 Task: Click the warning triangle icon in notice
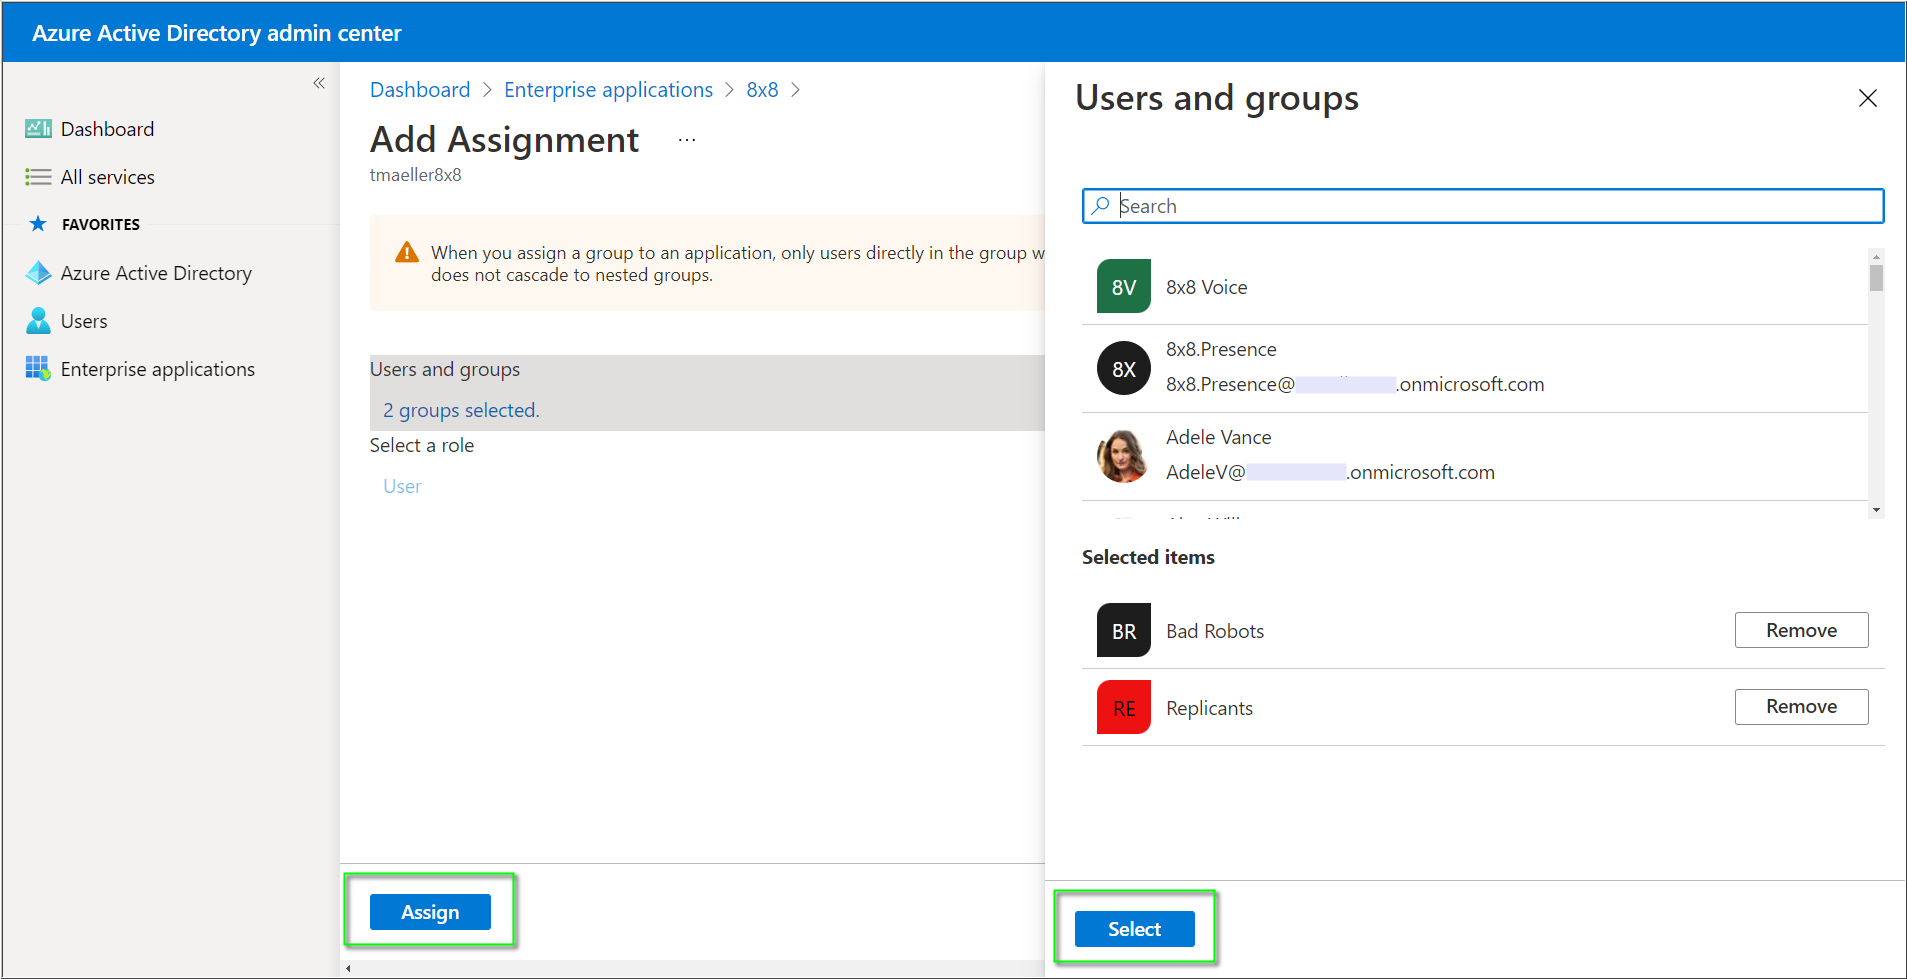coord(407,252)
